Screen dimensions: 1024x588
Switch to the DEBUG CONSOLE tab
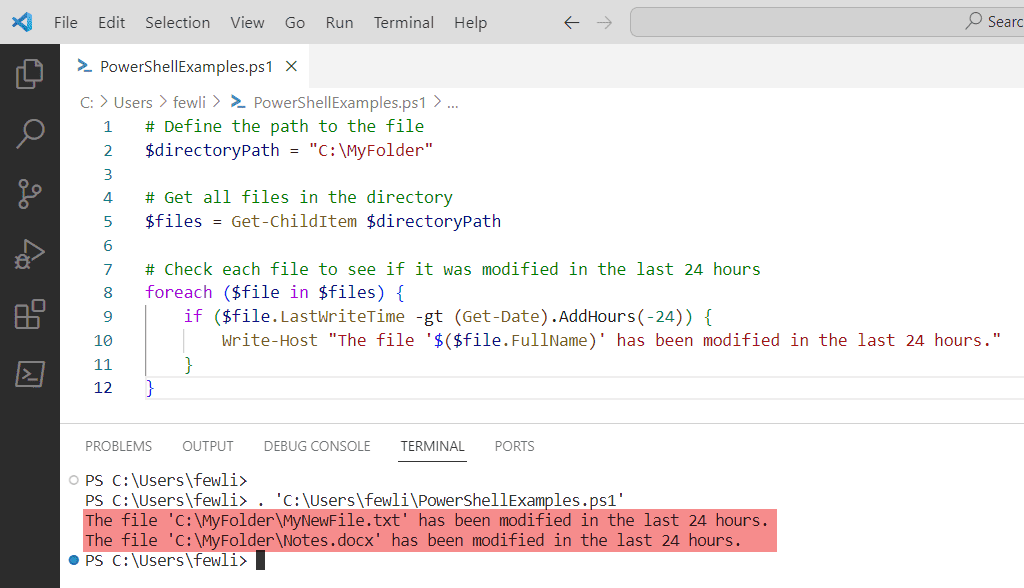(x=317, y=446)
